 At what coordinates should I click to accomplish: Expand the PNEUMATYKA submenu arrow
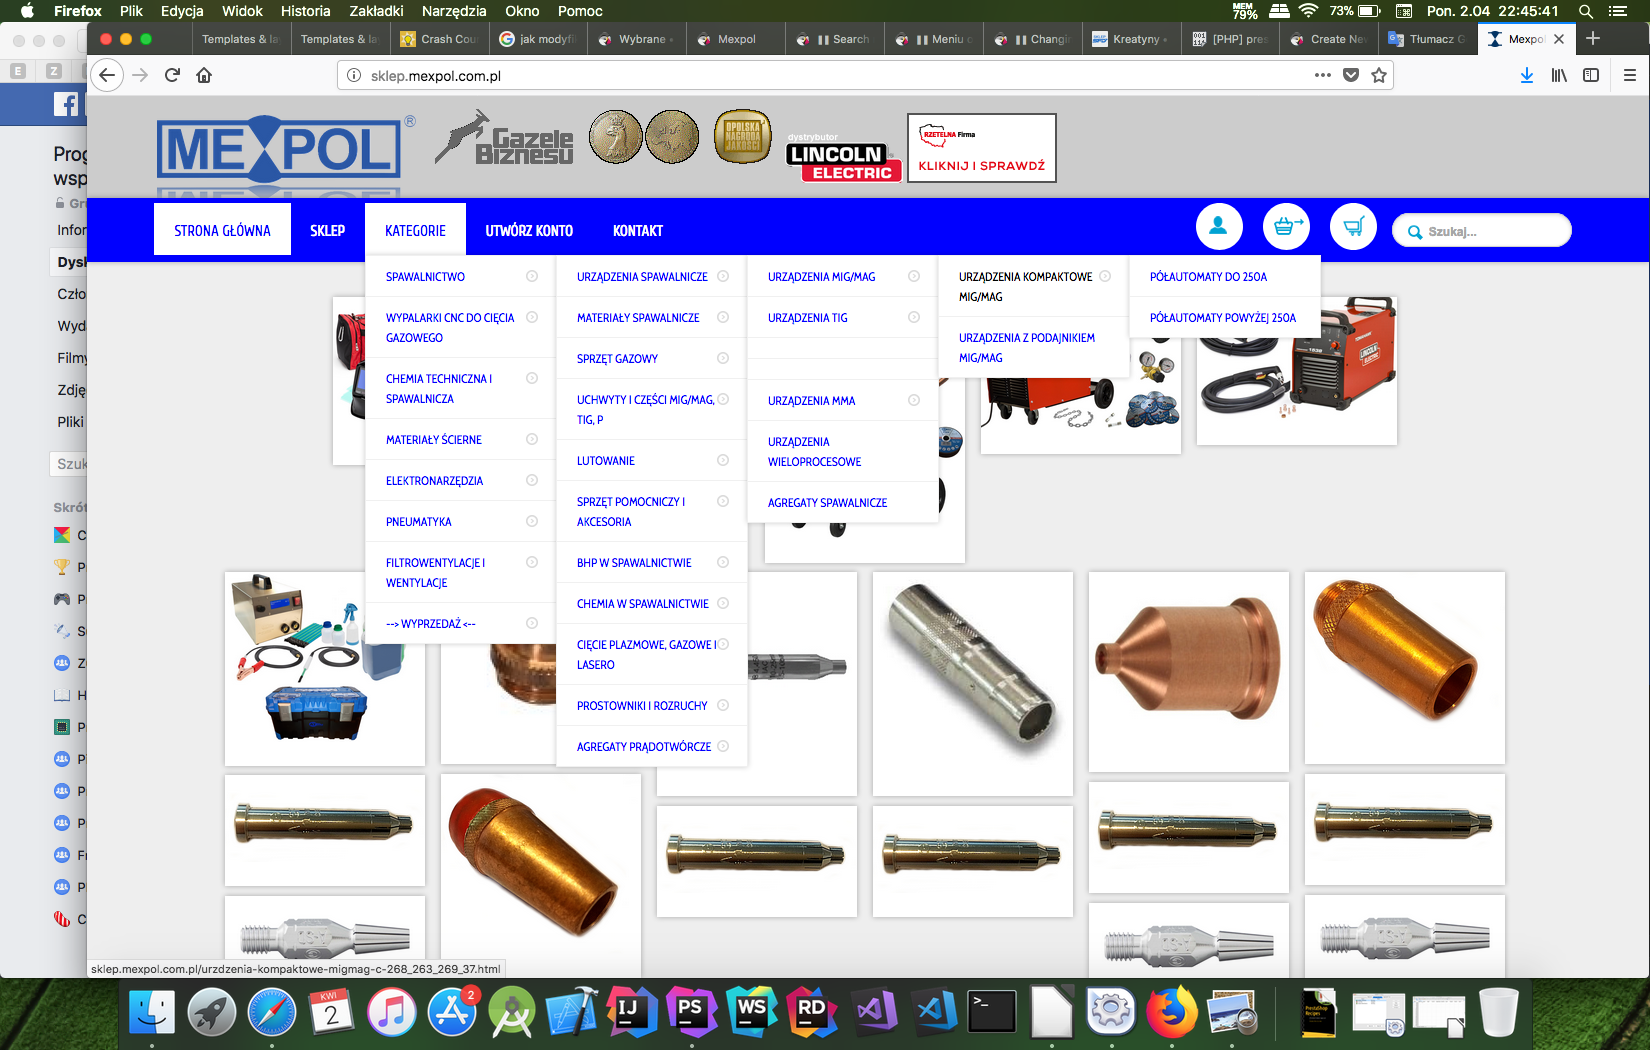click(532, 521)
